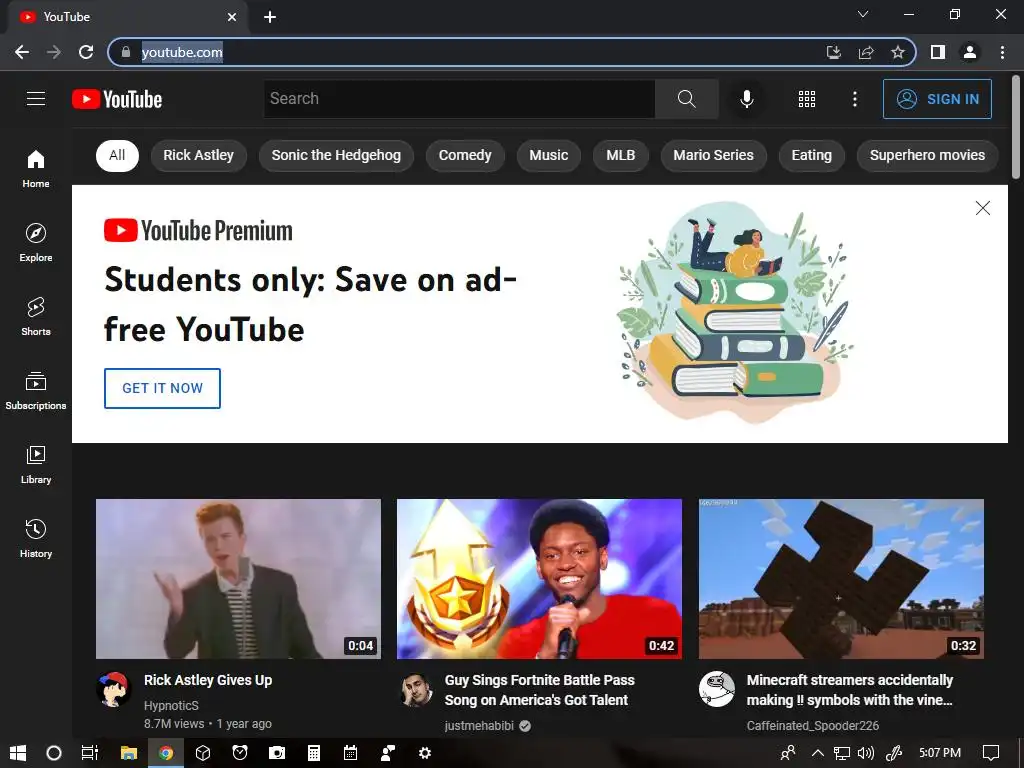
Task: Click the page vertical scrollbar
Action: point(1016,127)
